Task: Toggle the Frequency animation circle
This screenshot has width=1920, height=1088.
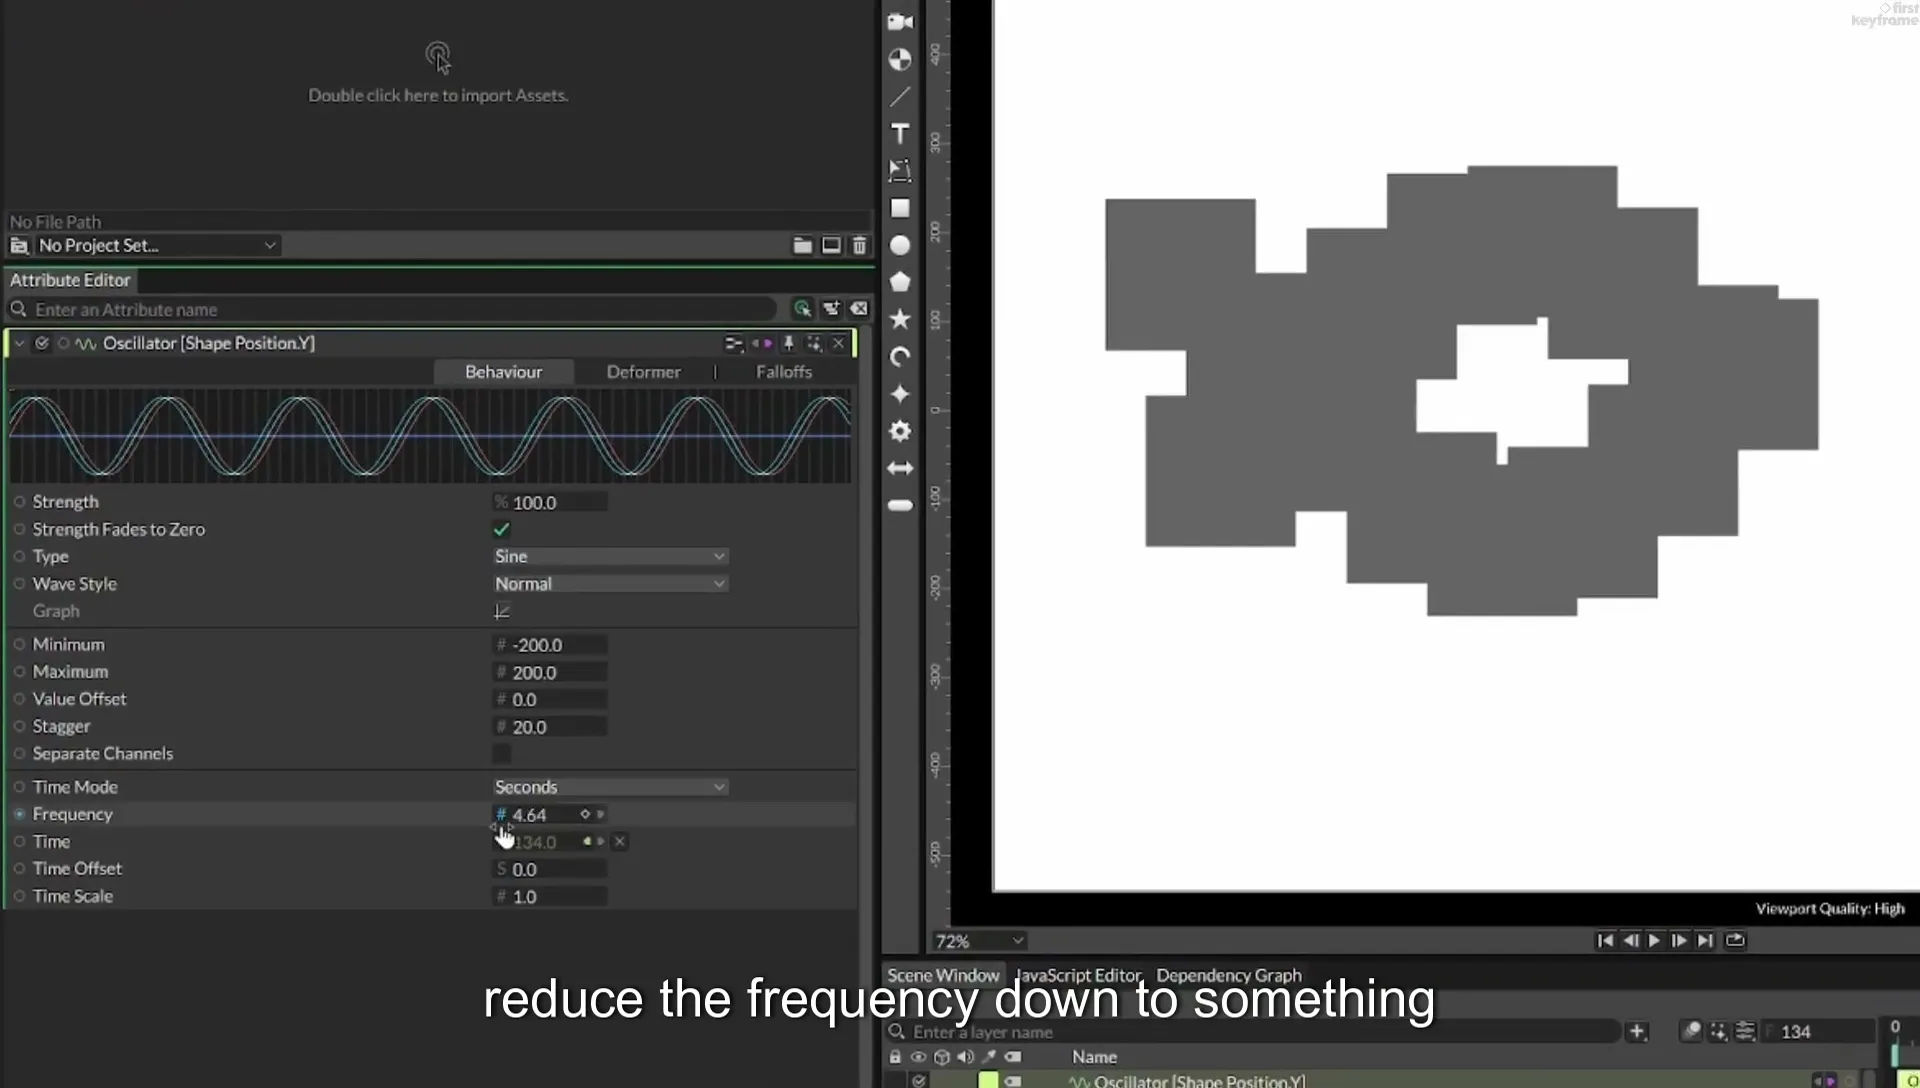Action: click(x=19, y=814)
